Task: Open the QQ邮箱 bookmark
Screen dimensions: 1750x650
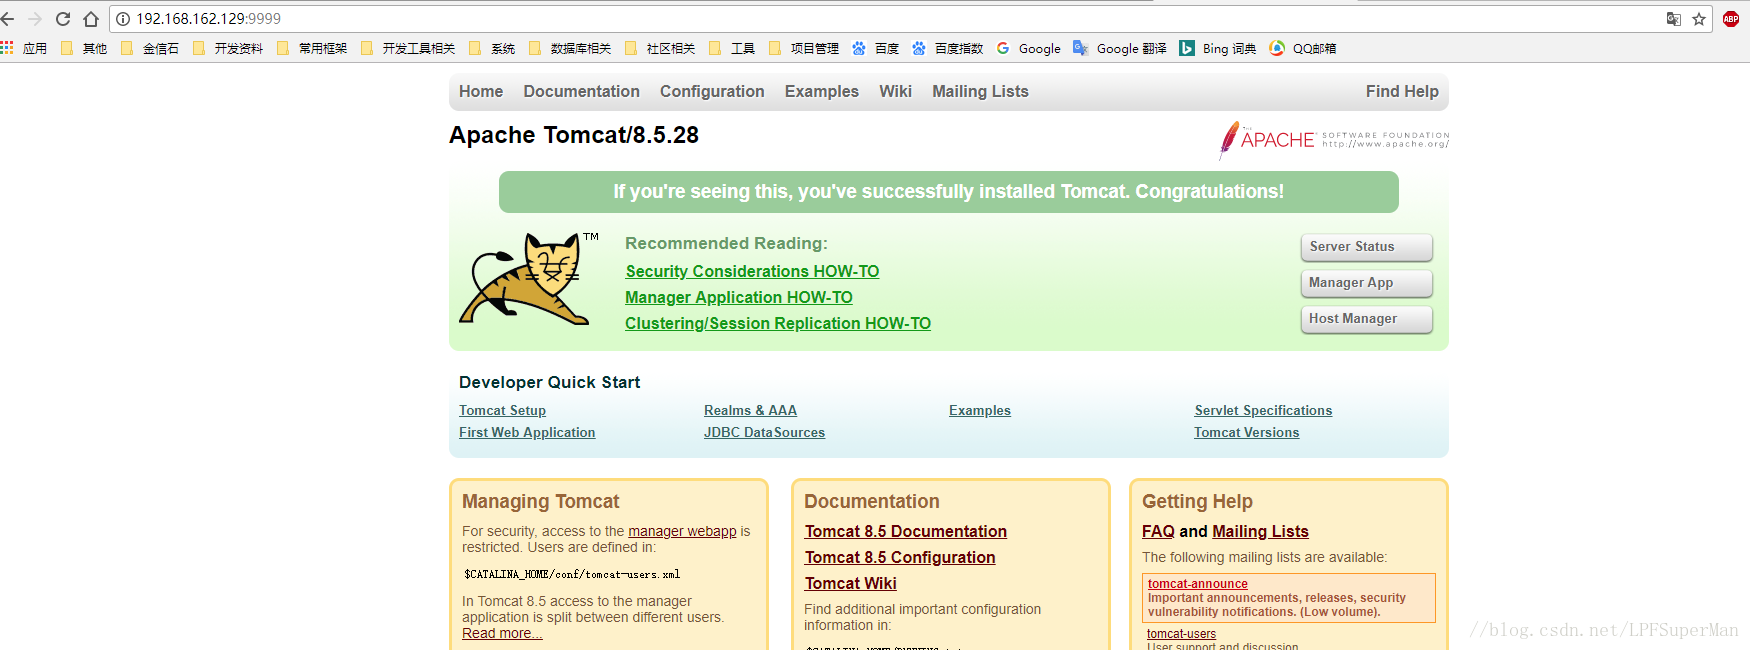Action: [x=1303, y=48]
